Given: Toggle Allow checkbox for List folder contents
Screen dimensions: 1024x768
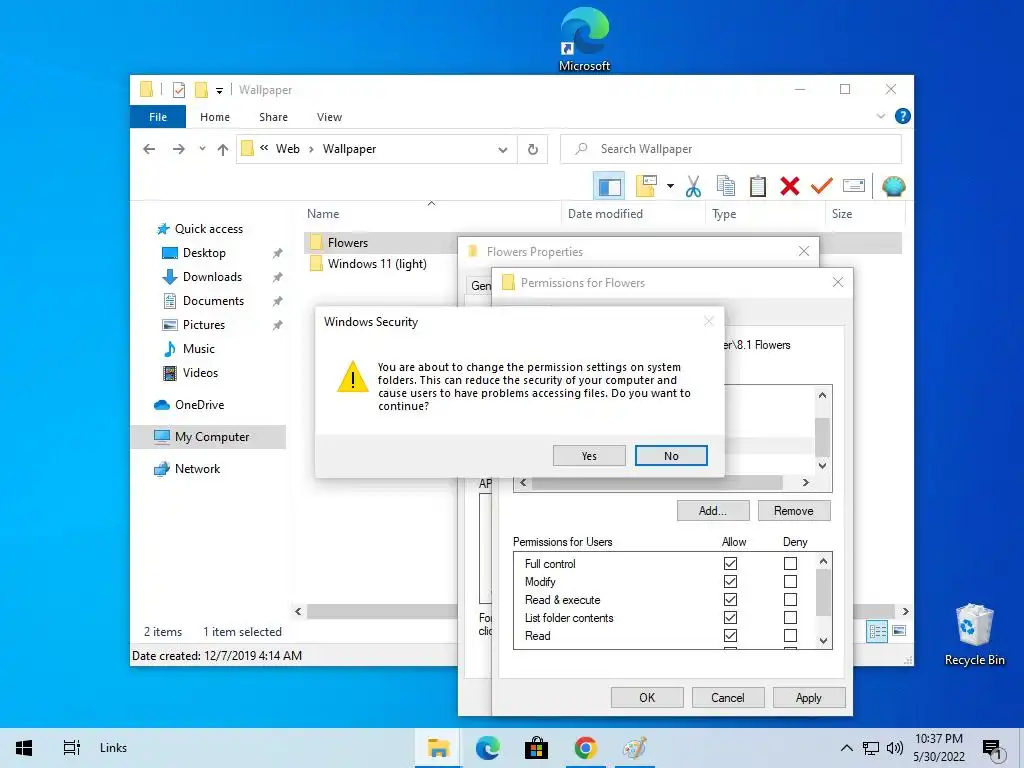Looking at the screenshot, I should coord(730,617).
